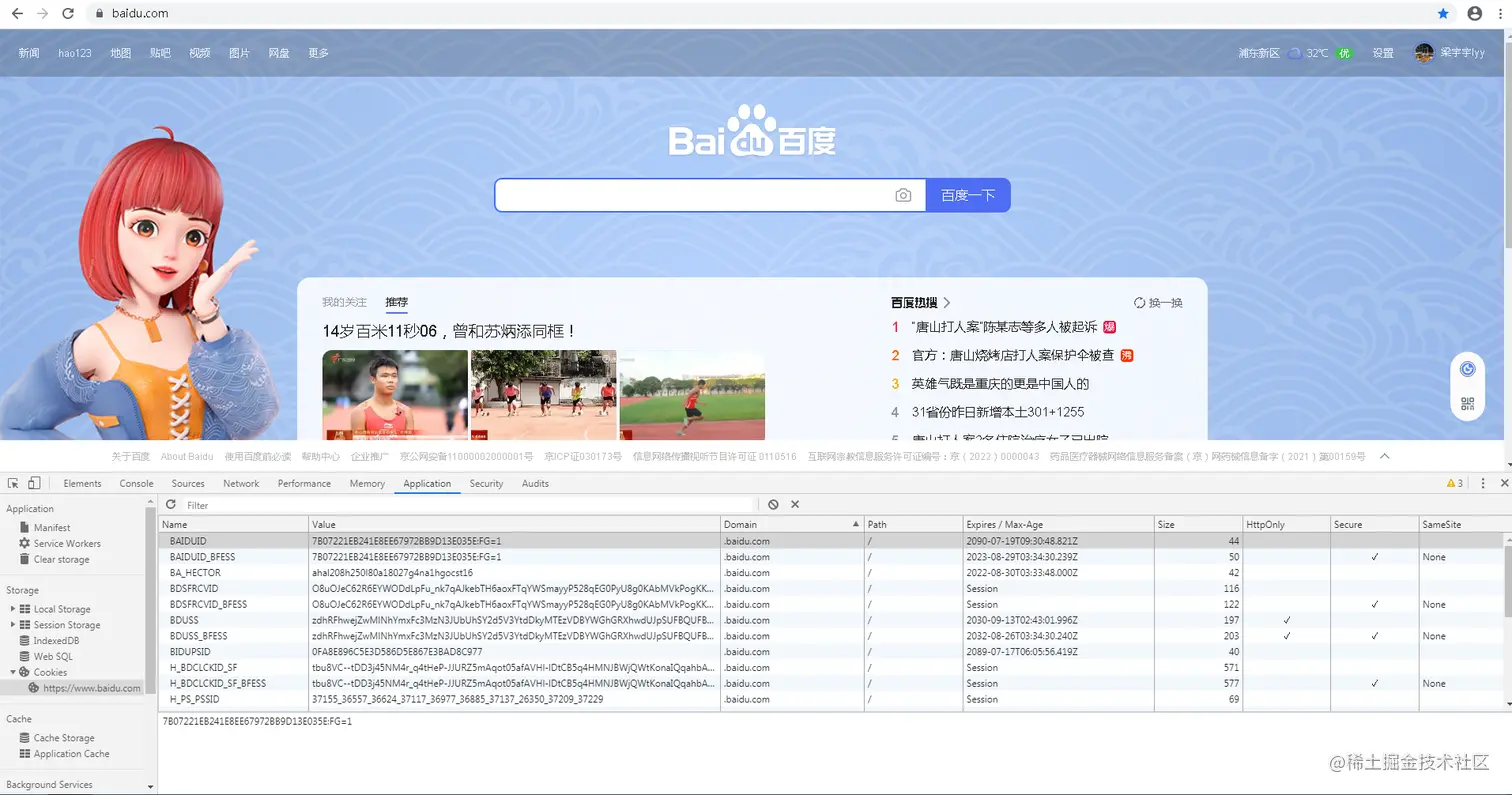This screenshot has height=795, width=1512.
Task: Click the 换一换 refresh icon in hot search
Action: [x=1139, y=302]
